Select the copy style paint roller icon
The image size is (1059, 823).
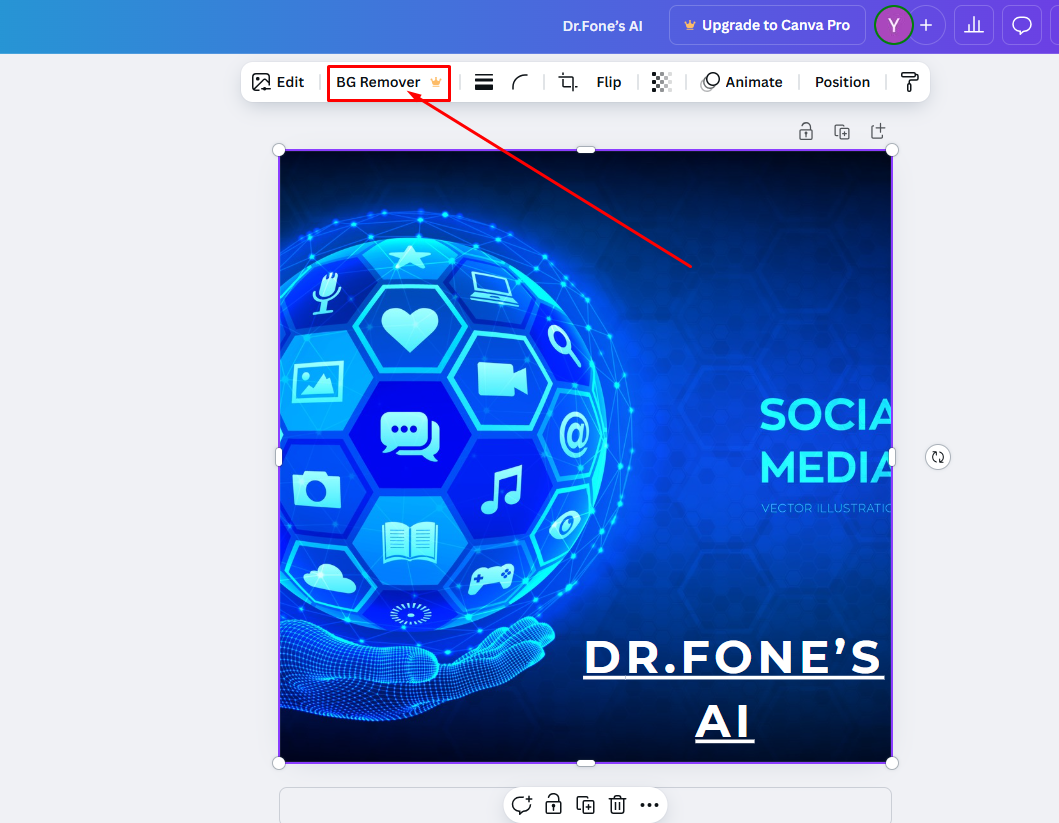[910, 82]
